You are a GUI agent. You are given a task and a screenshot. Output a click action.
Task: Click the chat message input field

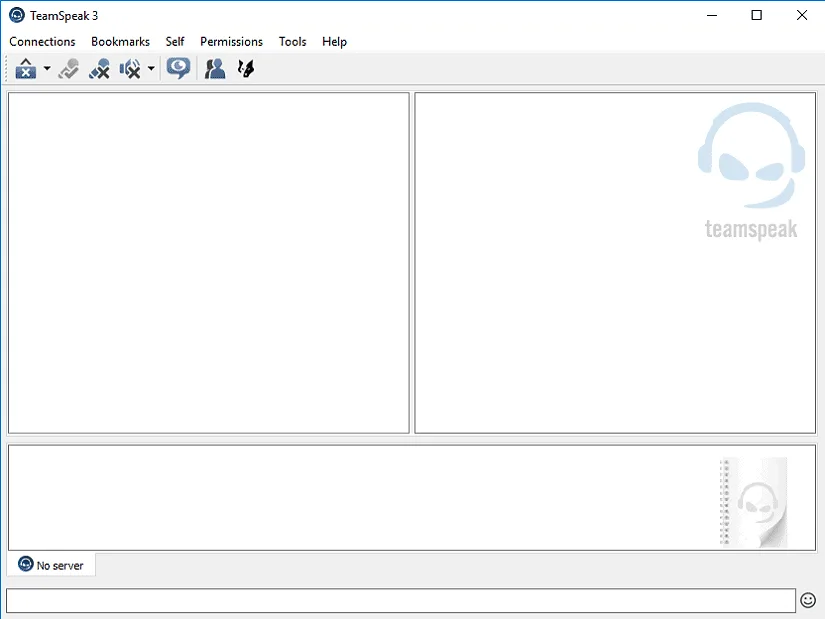[400, 601]
